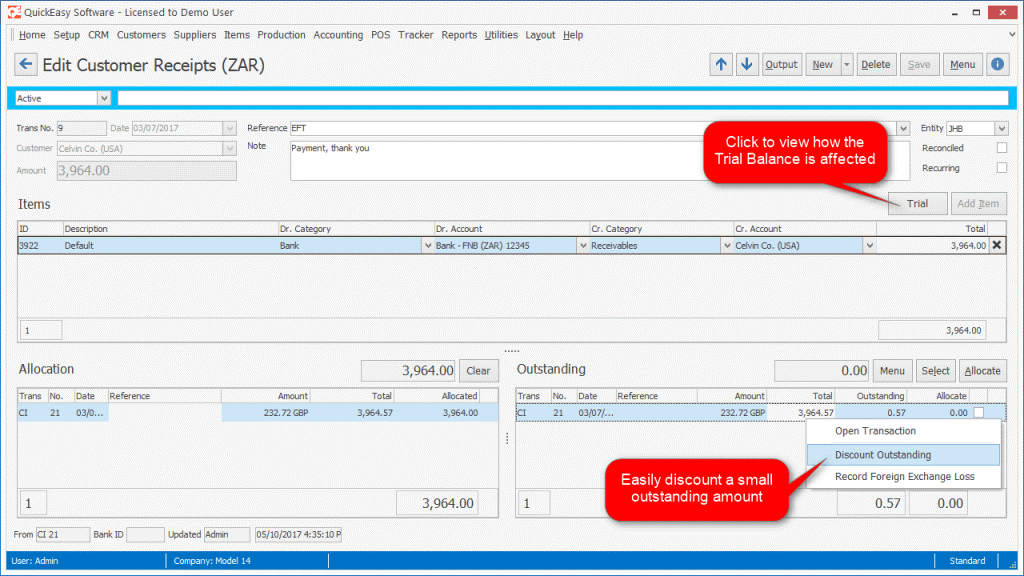Viewport: 1024px width, 576px height.
Task: Select the Default description cell
Action: [x=170, y=246]
